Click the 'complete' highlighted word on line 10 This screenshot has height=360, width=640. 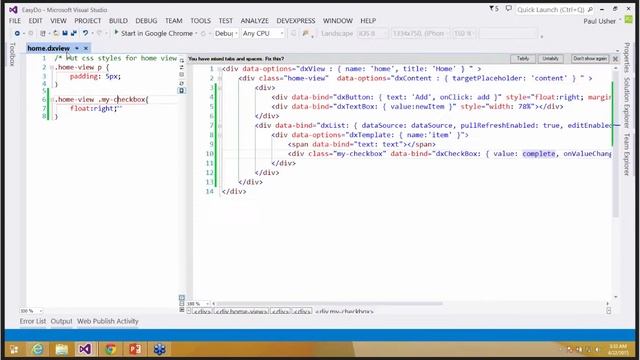pos(539,154)
